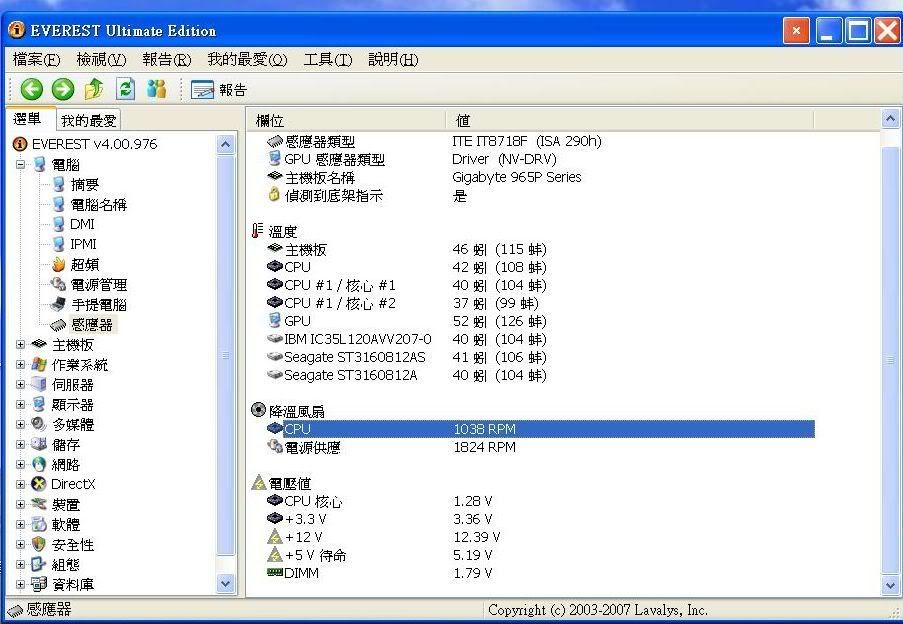903x624 pixels.
Task: Select the 感應器類型 row
Action: (541, 141)
